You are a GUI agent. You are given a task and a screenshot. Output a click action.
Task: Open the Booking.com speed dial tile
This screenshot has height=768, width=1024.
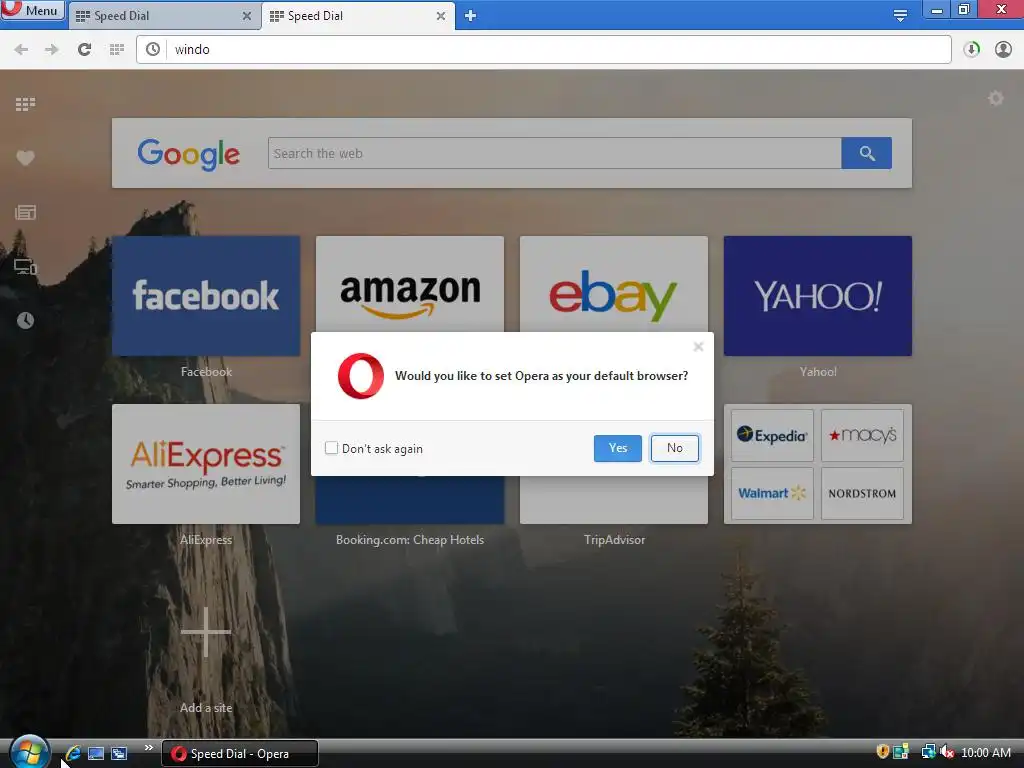409,500
